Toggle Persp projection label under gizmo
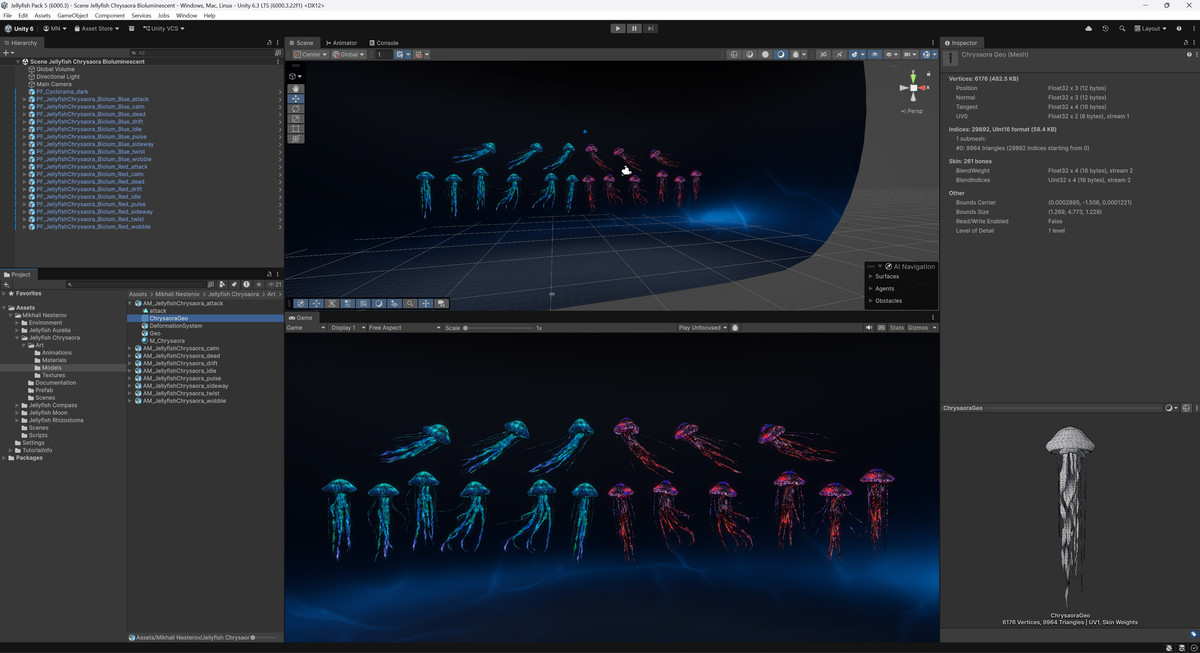This screenshot has width=1200, height=653. (x=912, y=111)
